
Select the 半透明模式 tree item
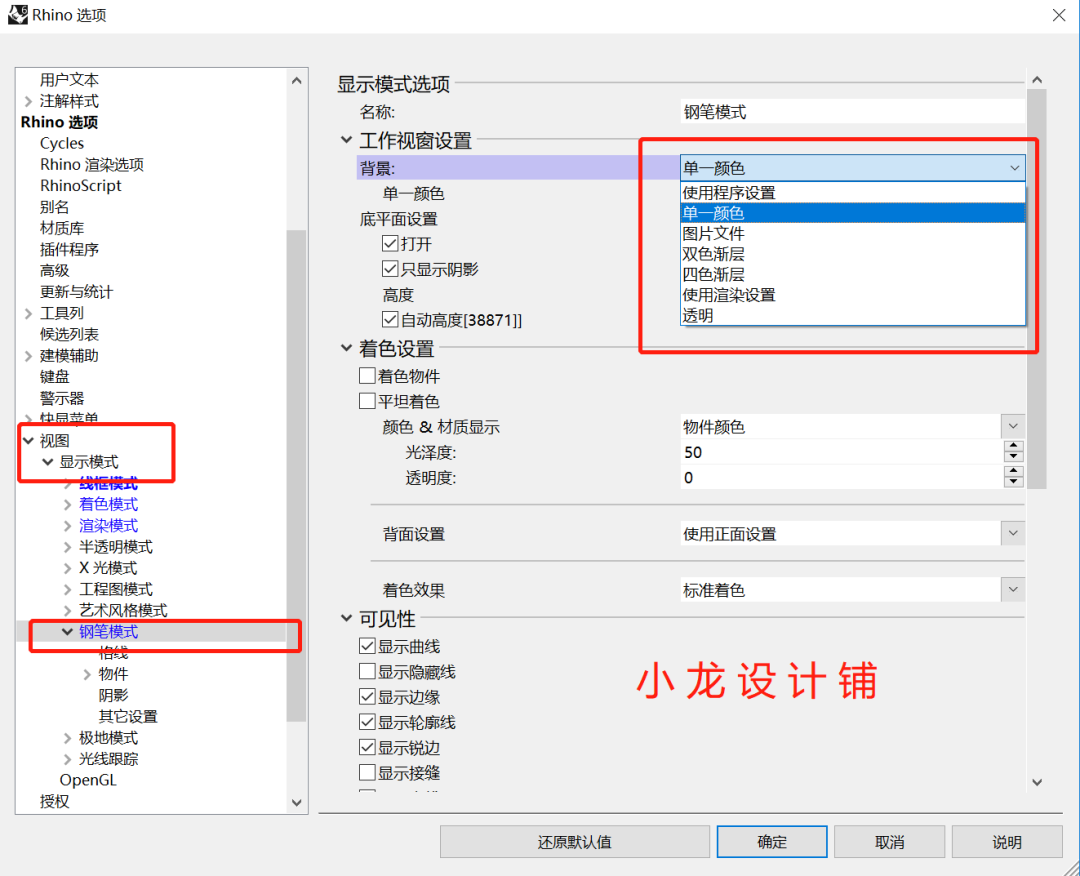(116, 547)
